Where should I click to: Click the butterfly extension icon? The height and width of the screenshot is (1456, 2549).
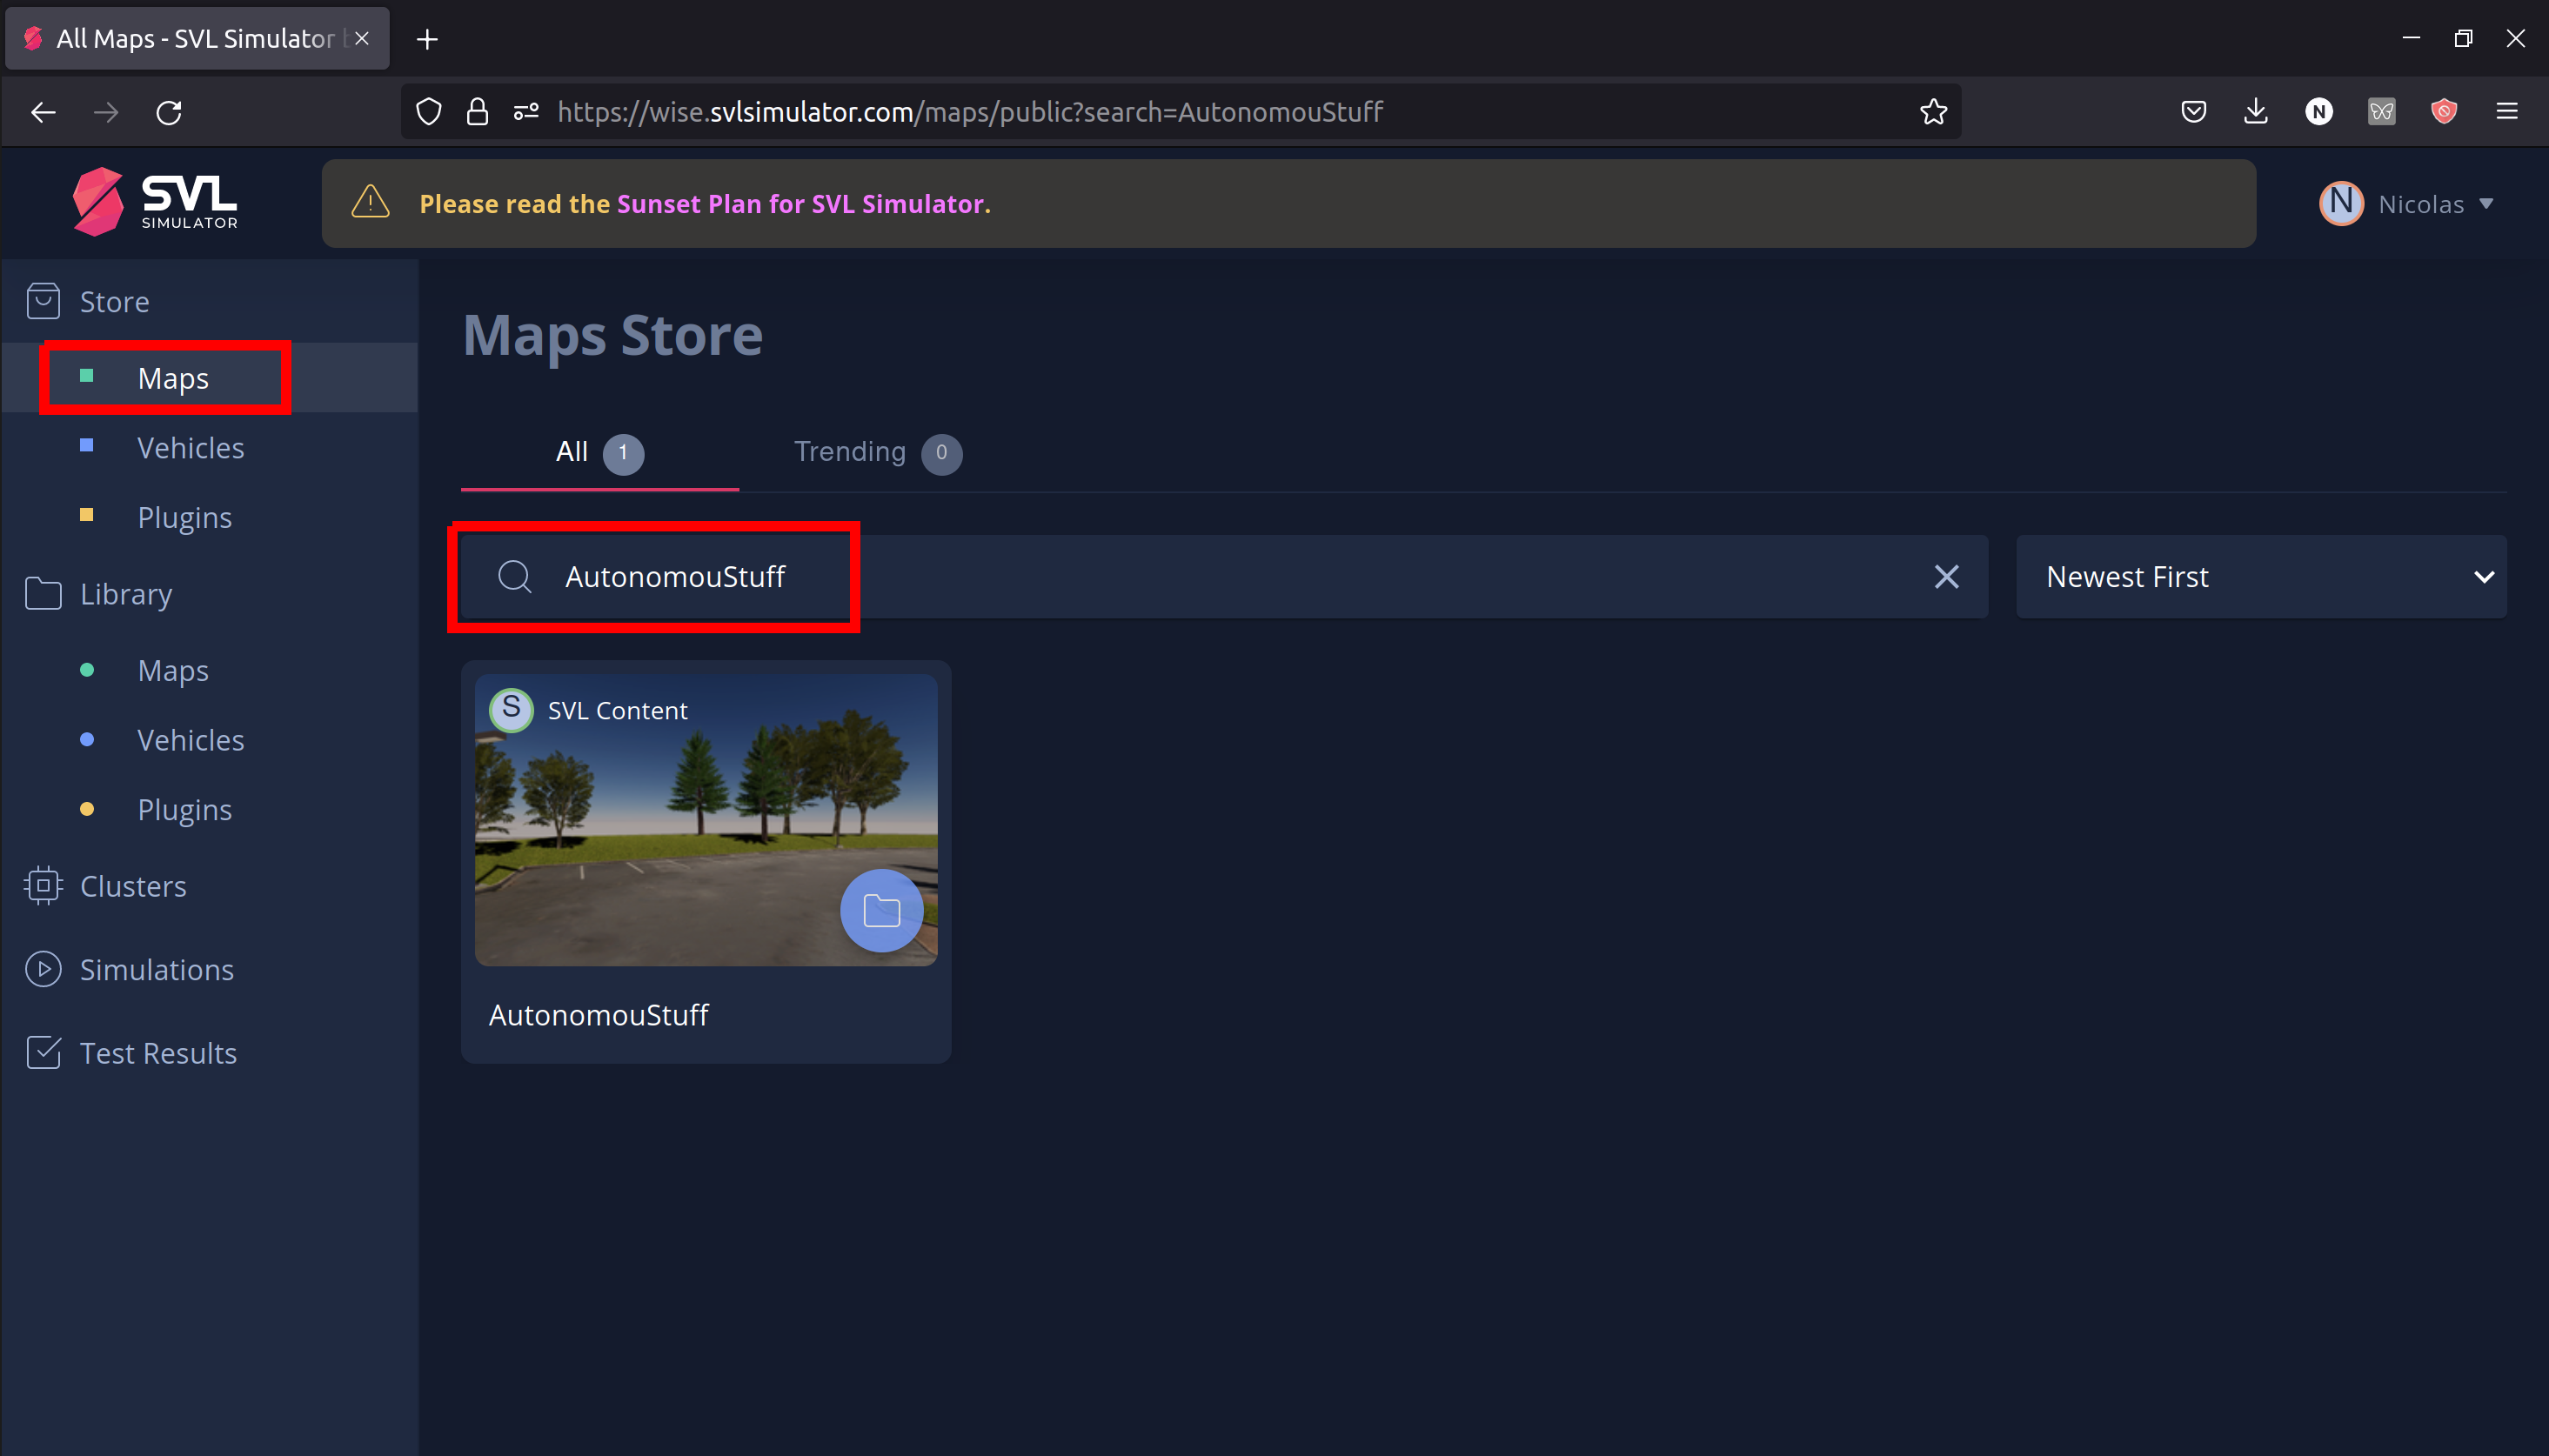pyautogui.click(x=2382, y=112)
